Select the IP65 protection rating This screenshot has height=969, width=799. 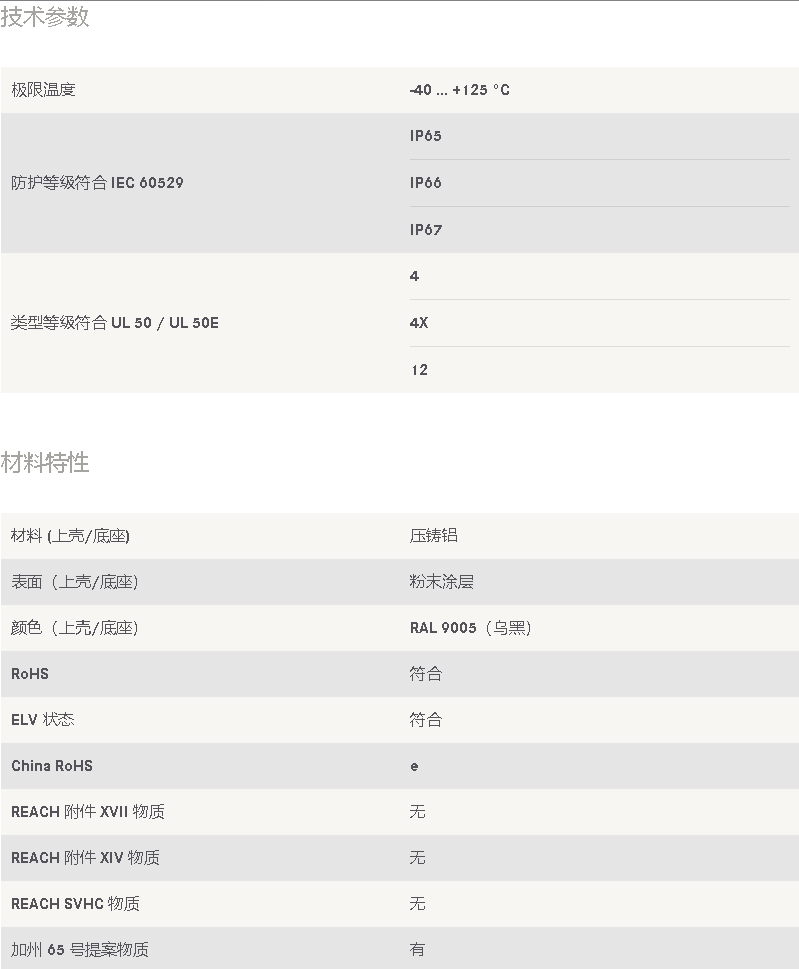point(425,136)
